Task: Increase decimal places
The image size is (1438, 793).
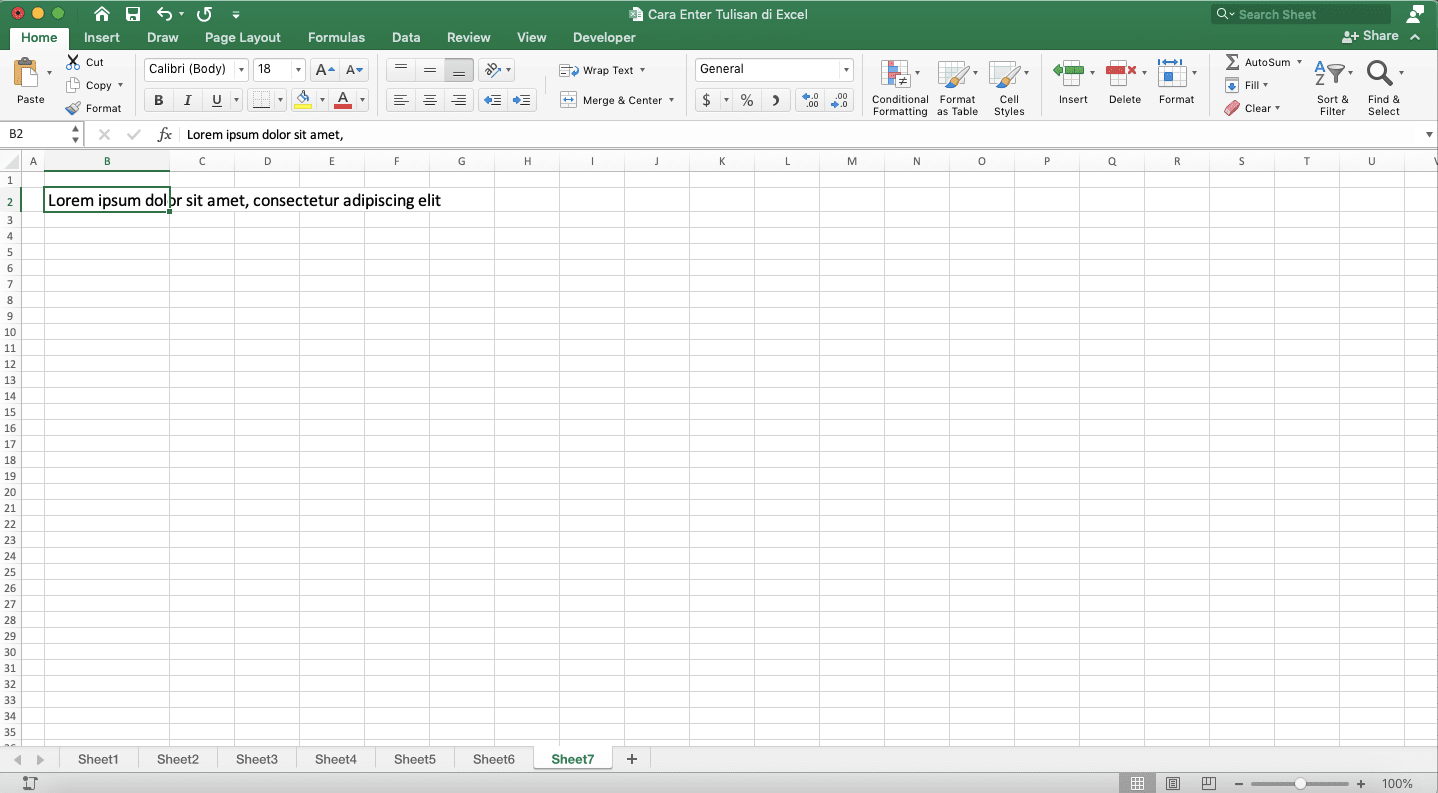Action: [x=811, y=100]
